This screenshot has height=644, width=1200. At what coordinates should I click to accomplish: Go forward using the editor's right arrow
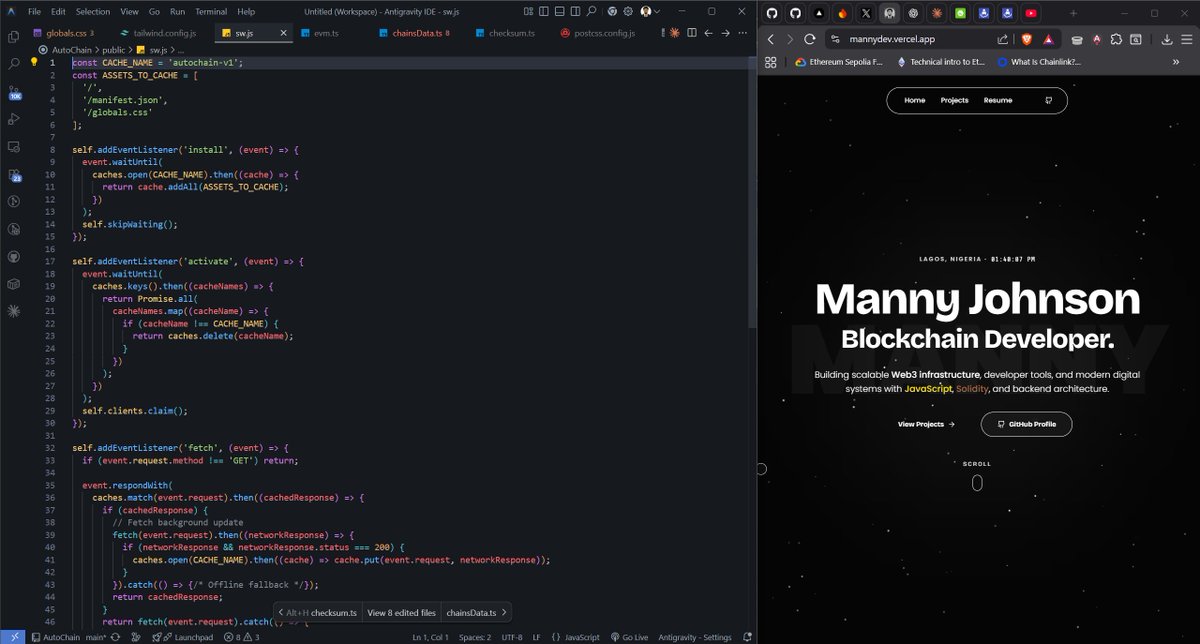click(x=725, y=33)
